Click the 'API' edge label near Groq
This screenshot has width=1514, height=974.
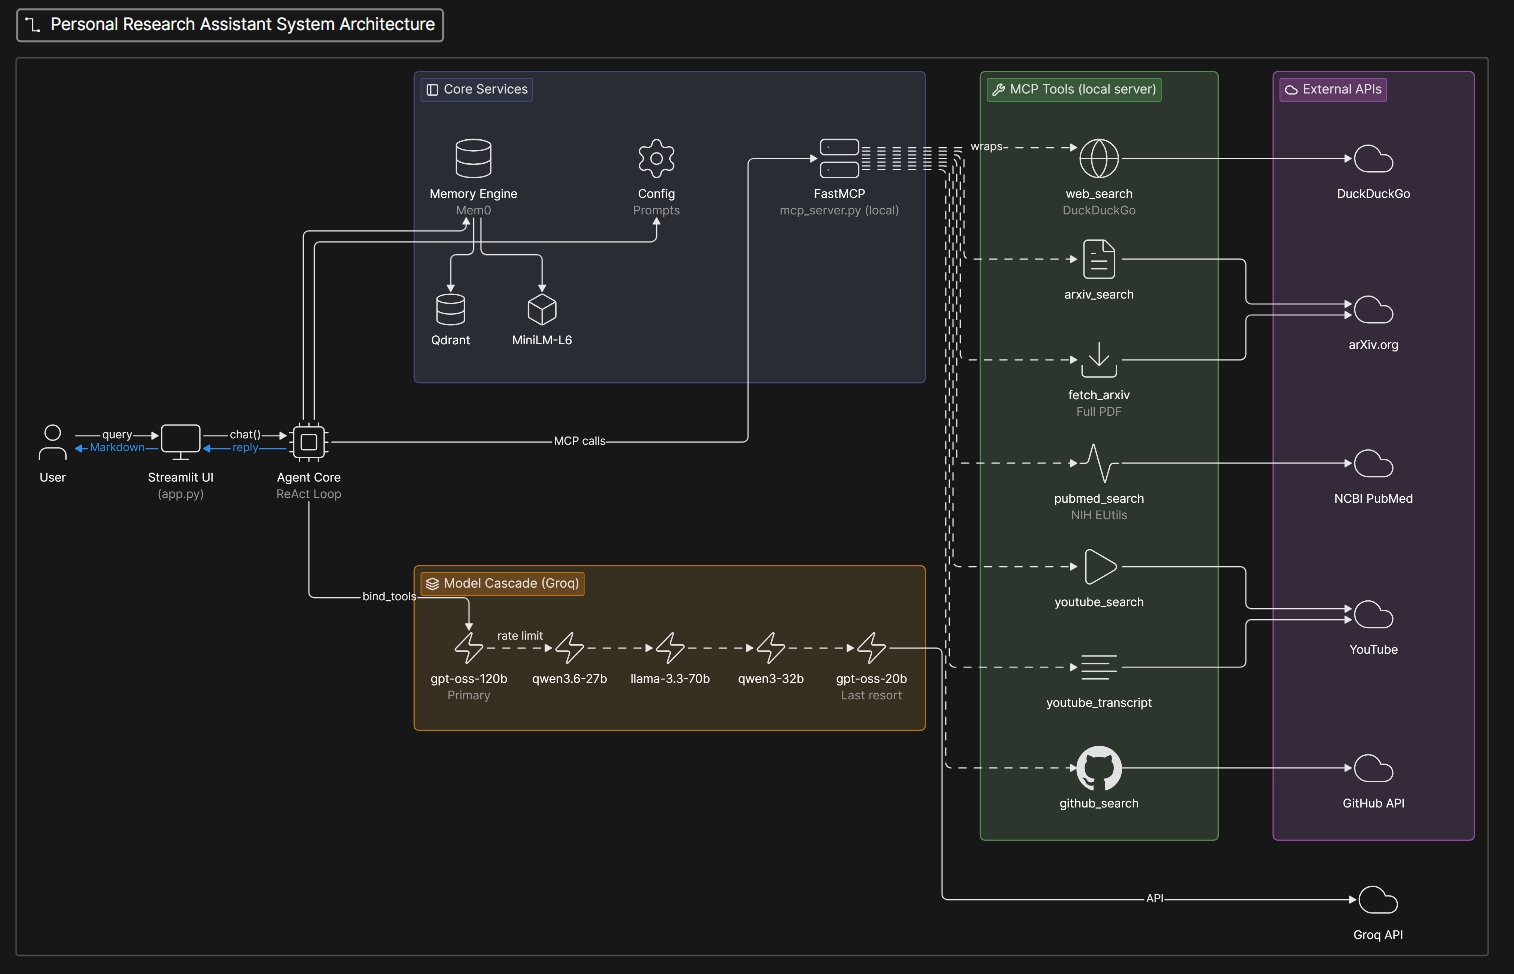coord(1155,898)
